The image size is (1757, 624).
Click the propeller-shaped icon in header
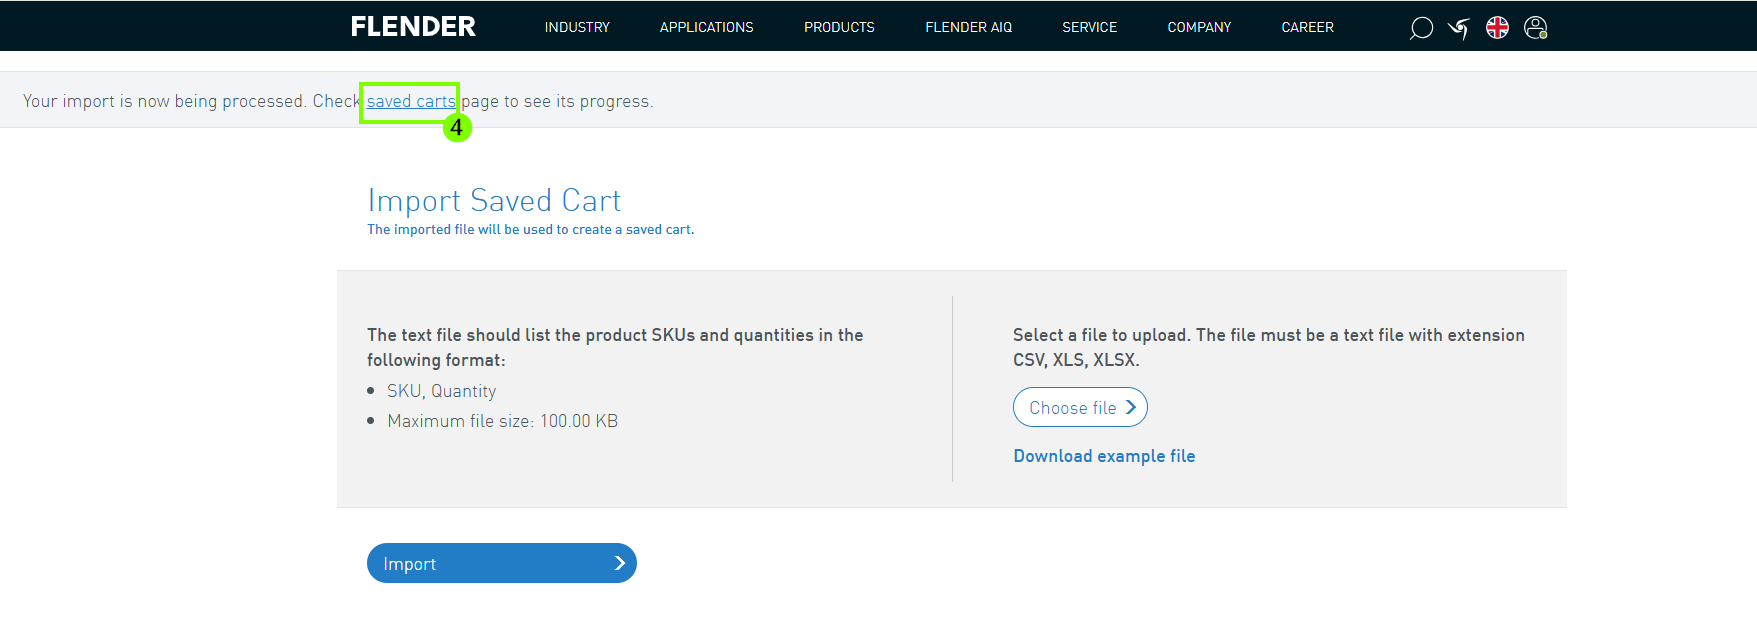1459,28
